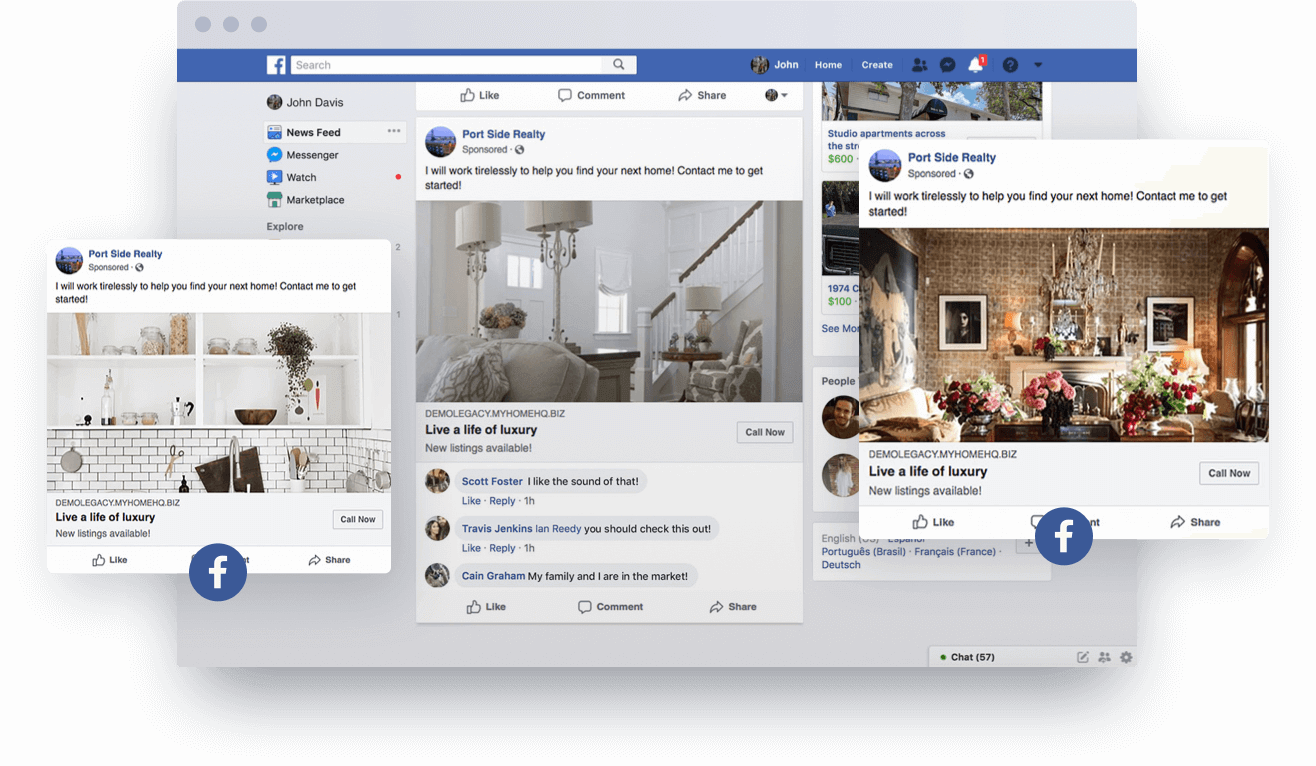The width and height of the screenshot is (1316, 766).
Task: Switch language to Deutsch
Action: 841,565
